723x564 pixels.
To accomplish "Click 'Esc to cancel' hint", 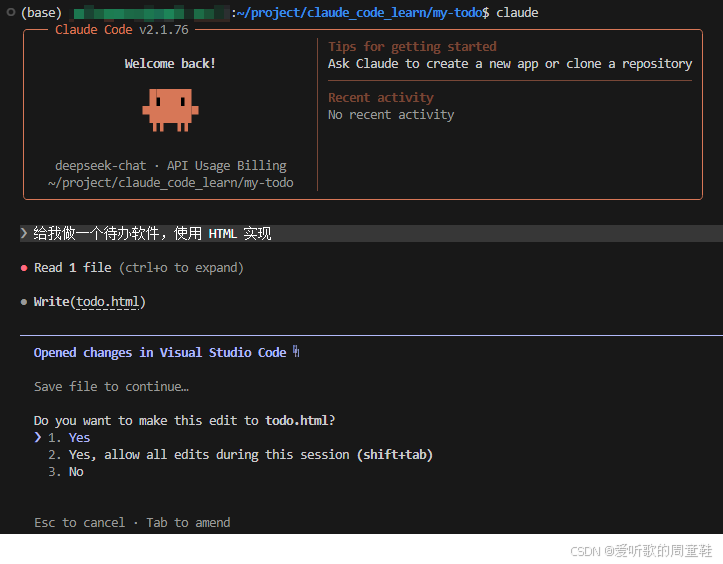I will coord(79,522).
